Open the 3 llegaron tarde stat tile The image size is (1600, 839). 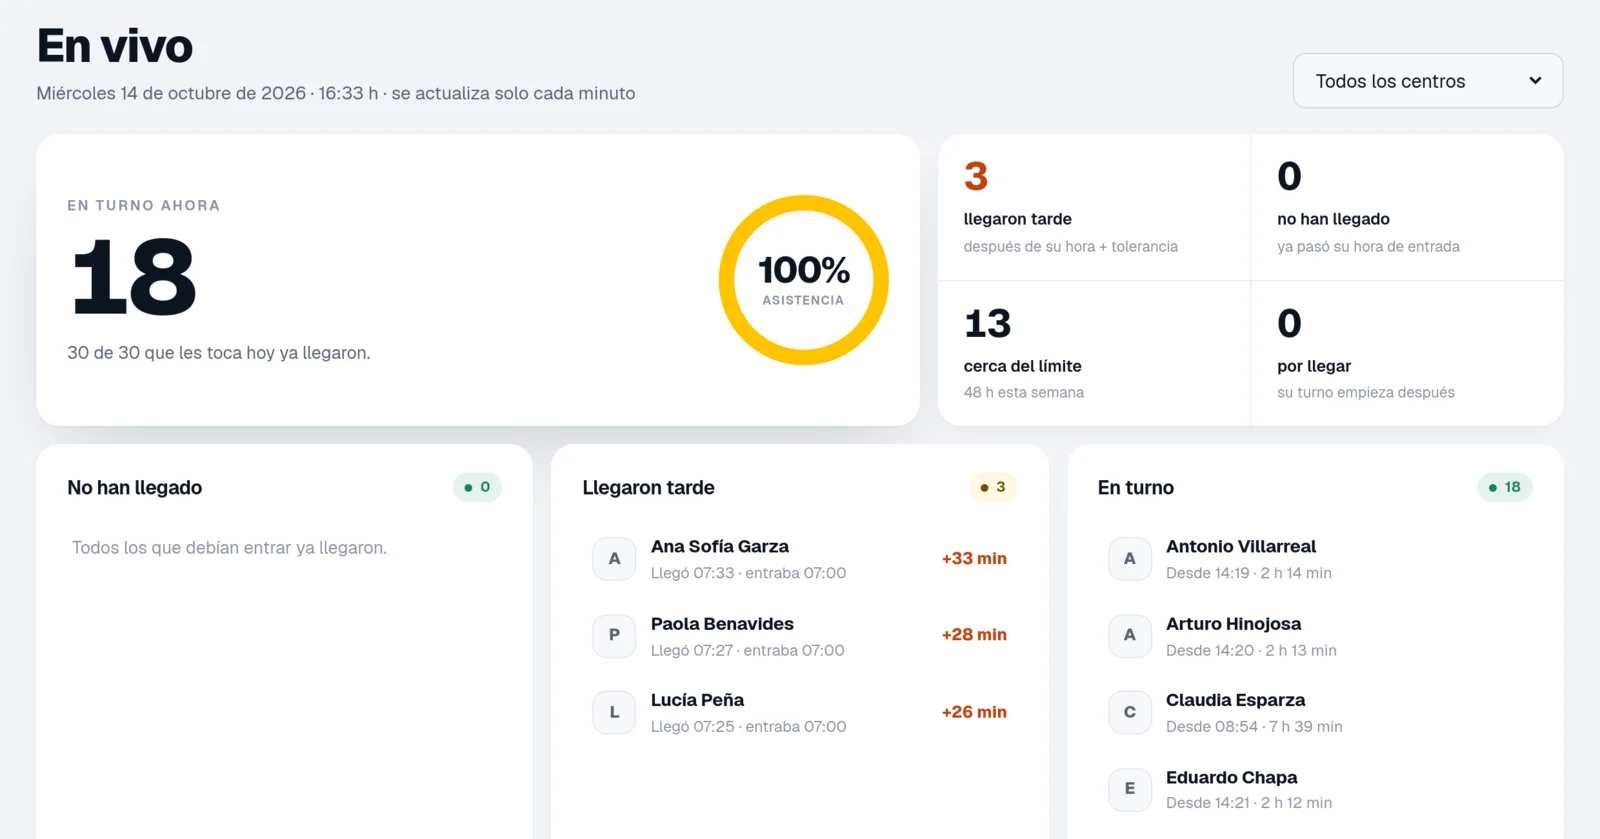pyautogui.click(x=1094, y=207)
